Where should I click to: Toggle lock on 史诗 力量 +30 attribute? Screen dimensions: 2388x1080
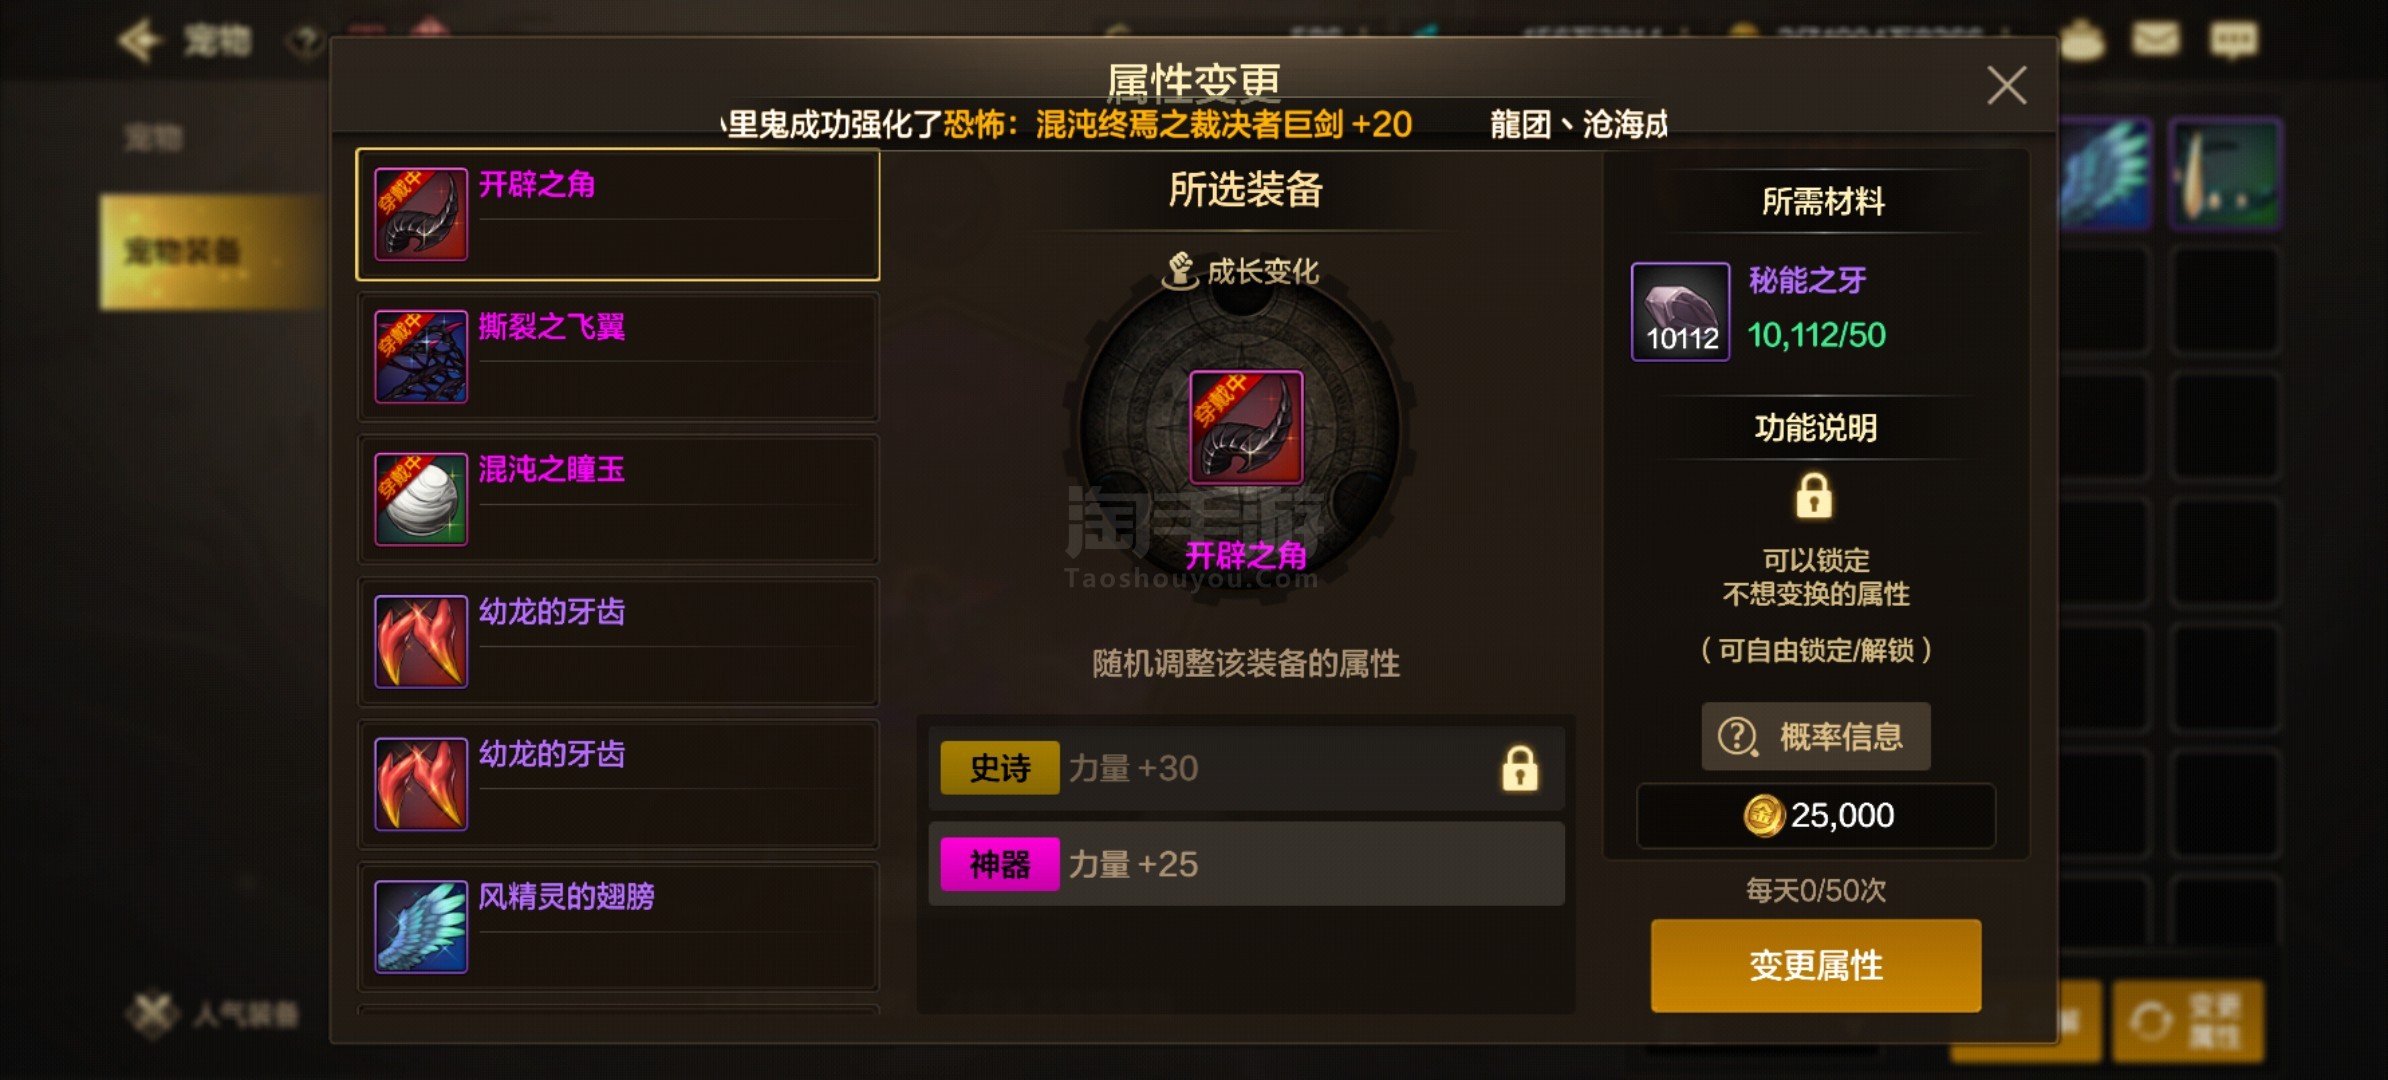[x=1519, y=769]
